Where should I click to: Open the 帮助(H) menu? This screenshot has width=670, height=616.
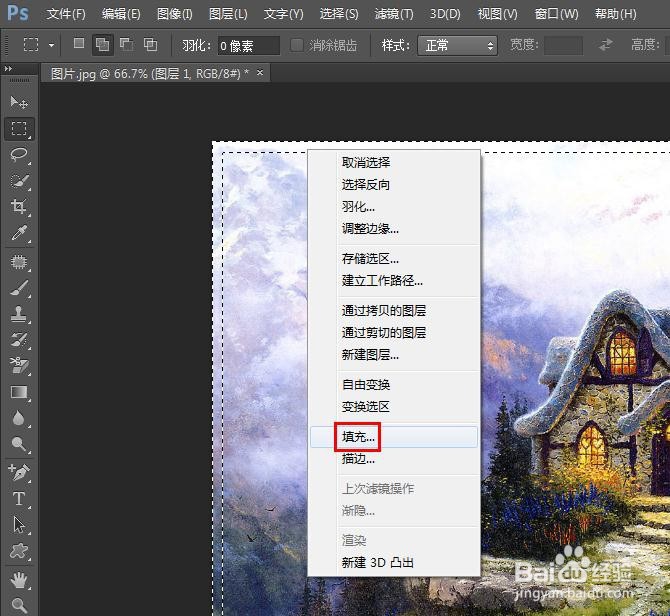[x=615, y=14]
